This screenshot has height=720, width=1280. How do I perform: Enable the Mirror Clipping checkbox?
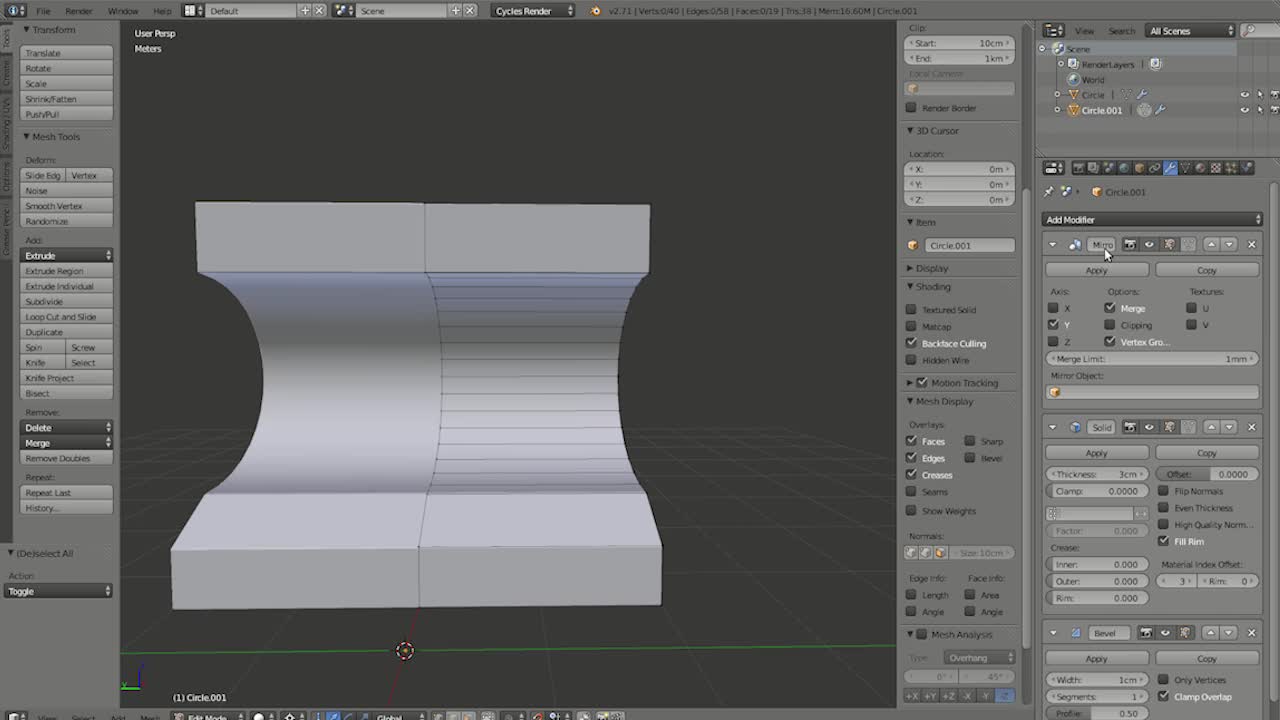click(1110, 325)
